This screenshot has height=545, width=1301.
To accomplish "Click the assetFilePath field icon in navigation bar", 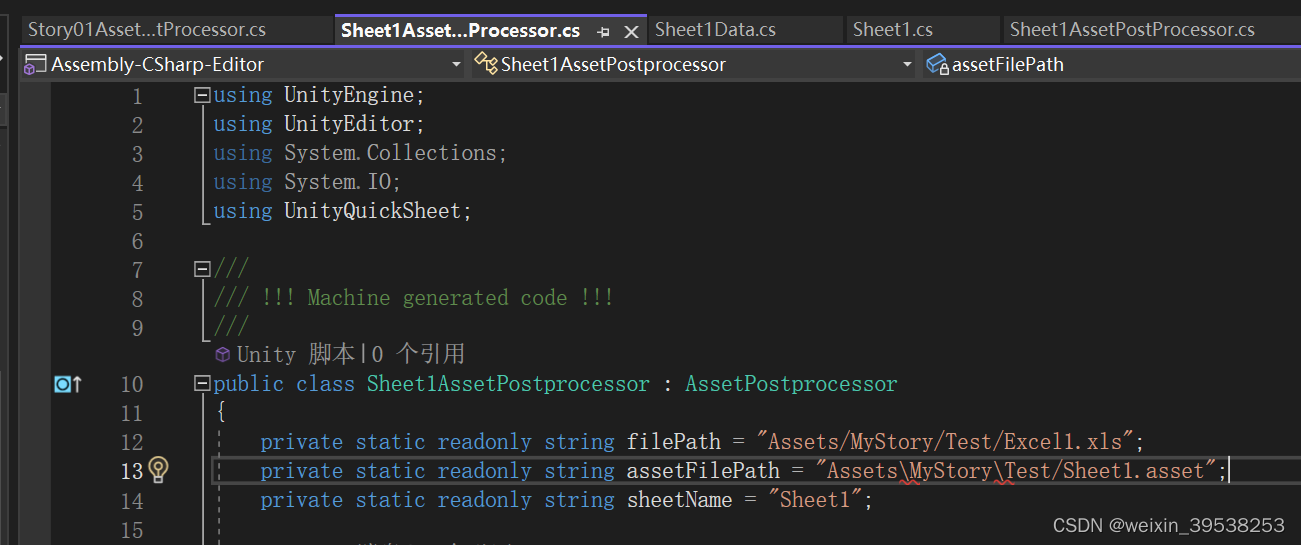I will (x=937, y=65).
